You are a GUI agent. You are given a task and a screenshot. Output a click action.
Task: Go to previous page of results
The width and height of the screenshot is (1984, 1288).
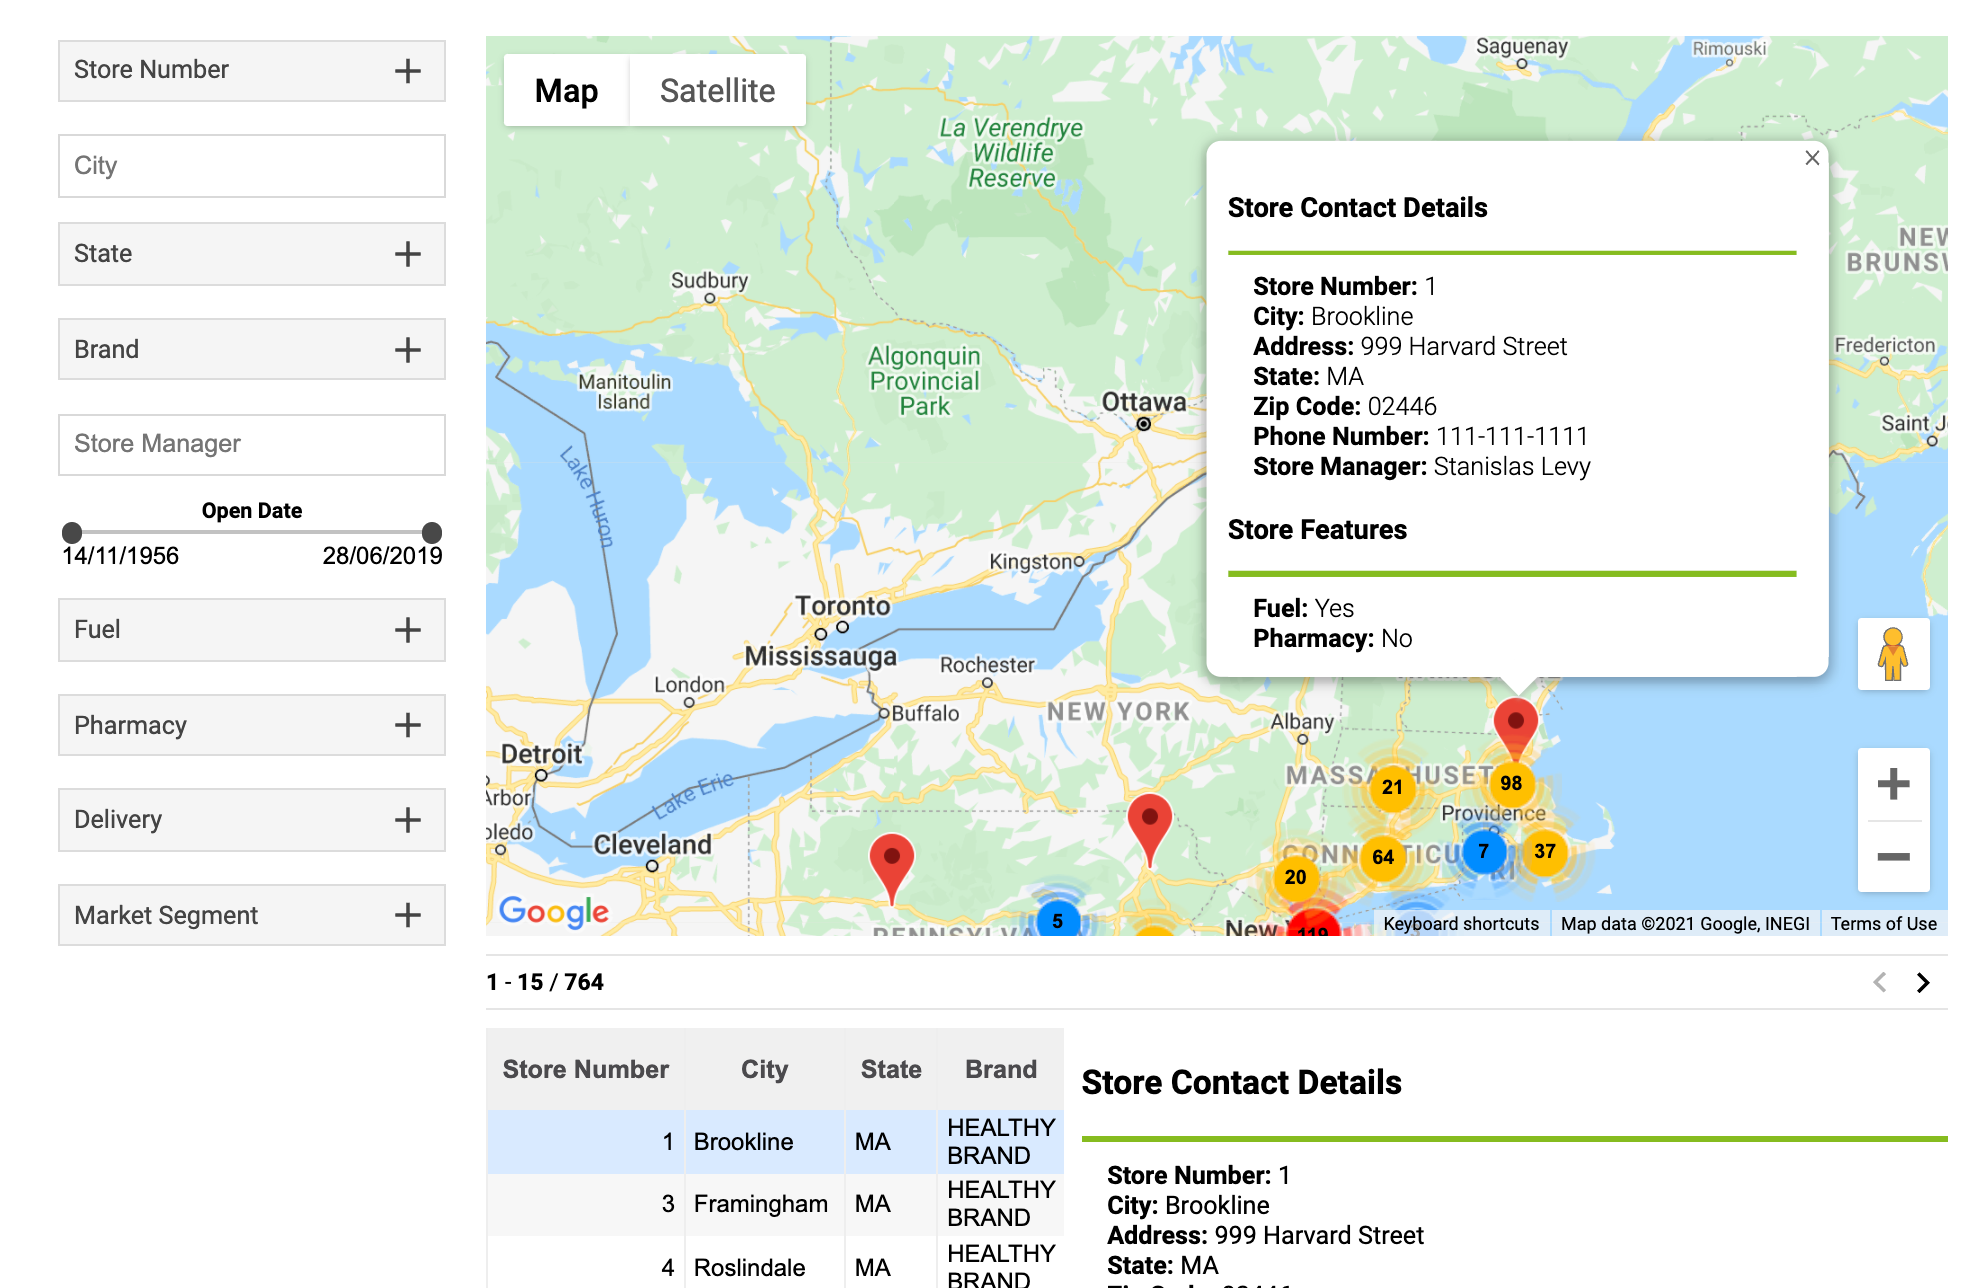(x=1880, y=983)
